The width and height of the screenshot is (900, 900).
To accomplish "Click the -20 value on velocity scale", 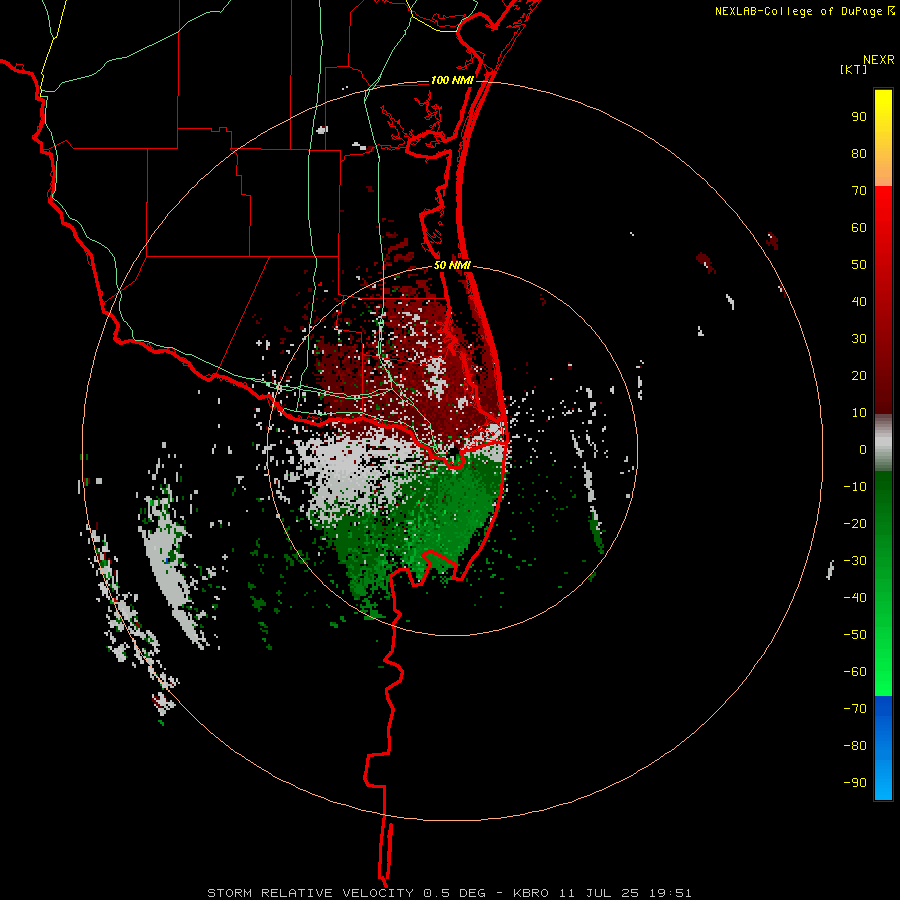I will click(x=855, y=524).
